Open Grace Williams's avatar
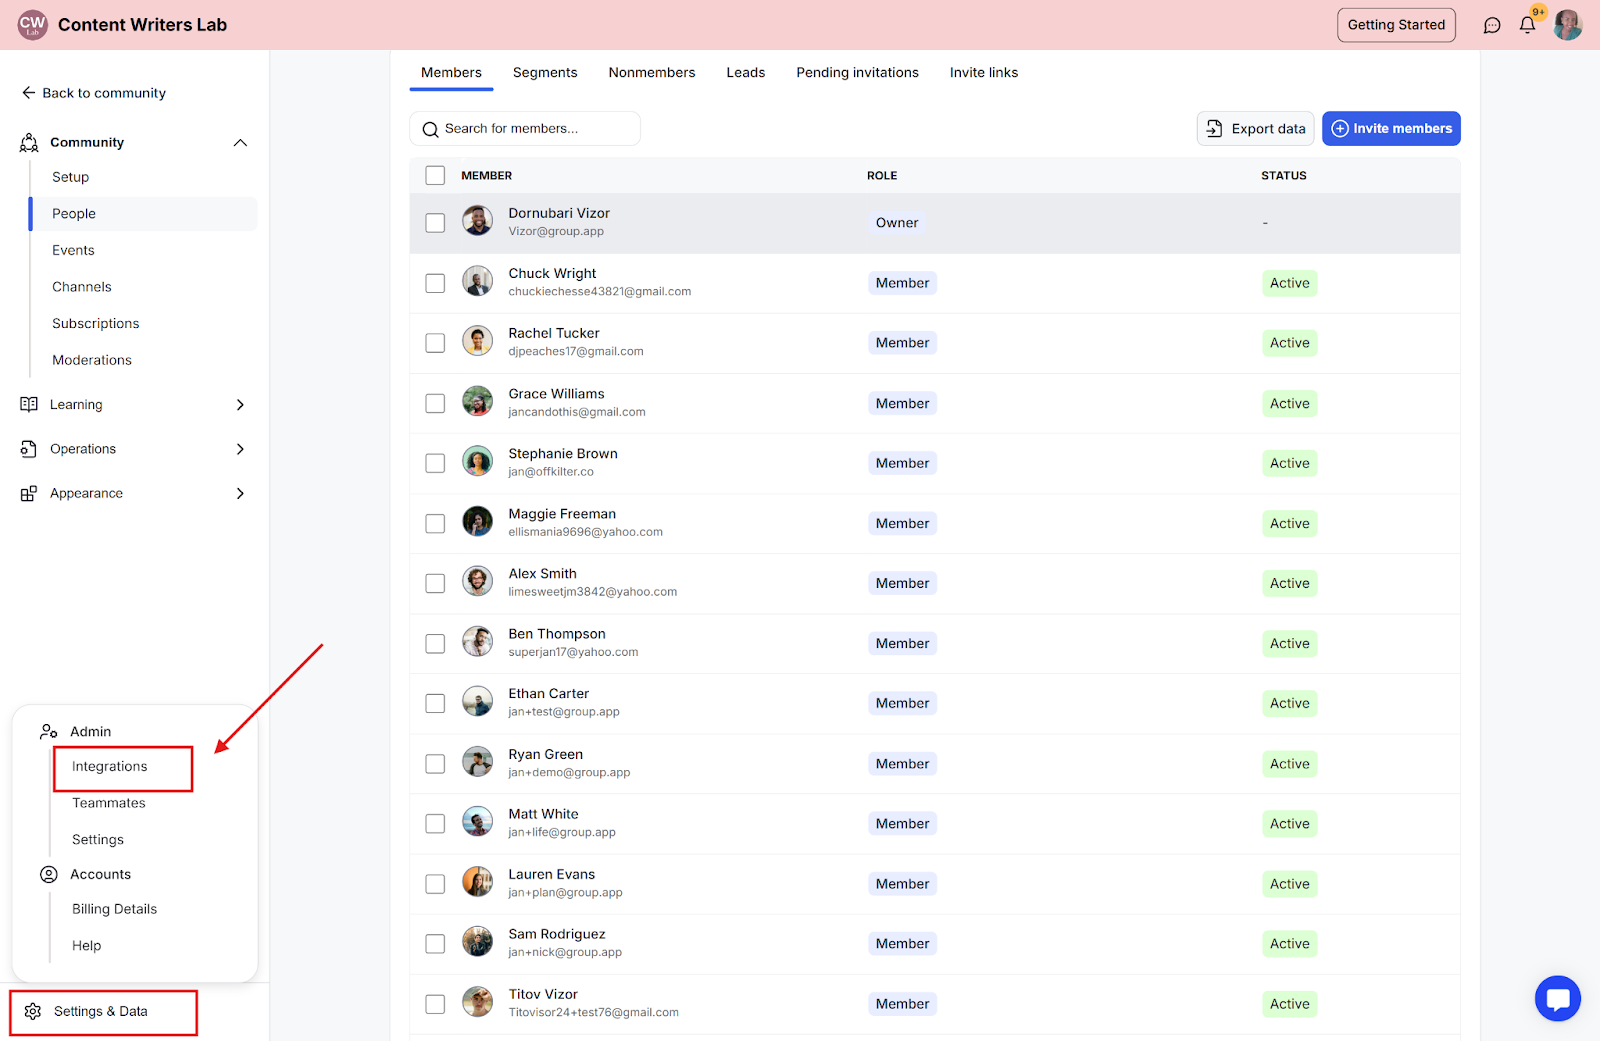This screenshot has height=1041, width=1600. coord(478,401)
